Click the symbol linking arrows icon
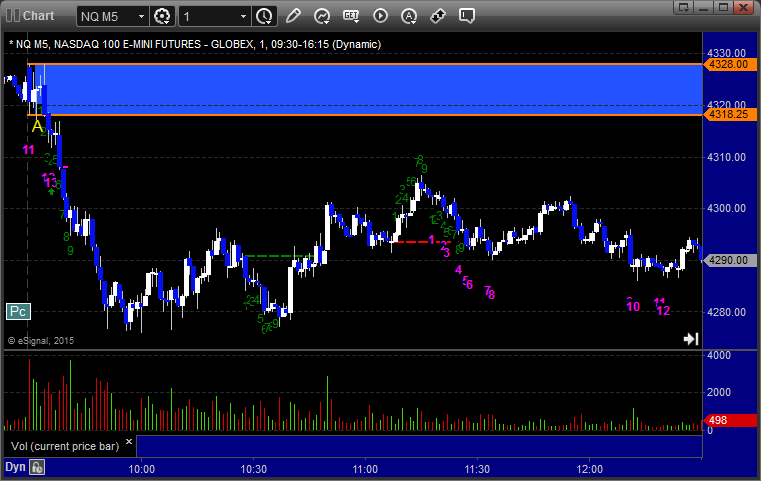The image size is (761, 481). click(x=438, y=16)
